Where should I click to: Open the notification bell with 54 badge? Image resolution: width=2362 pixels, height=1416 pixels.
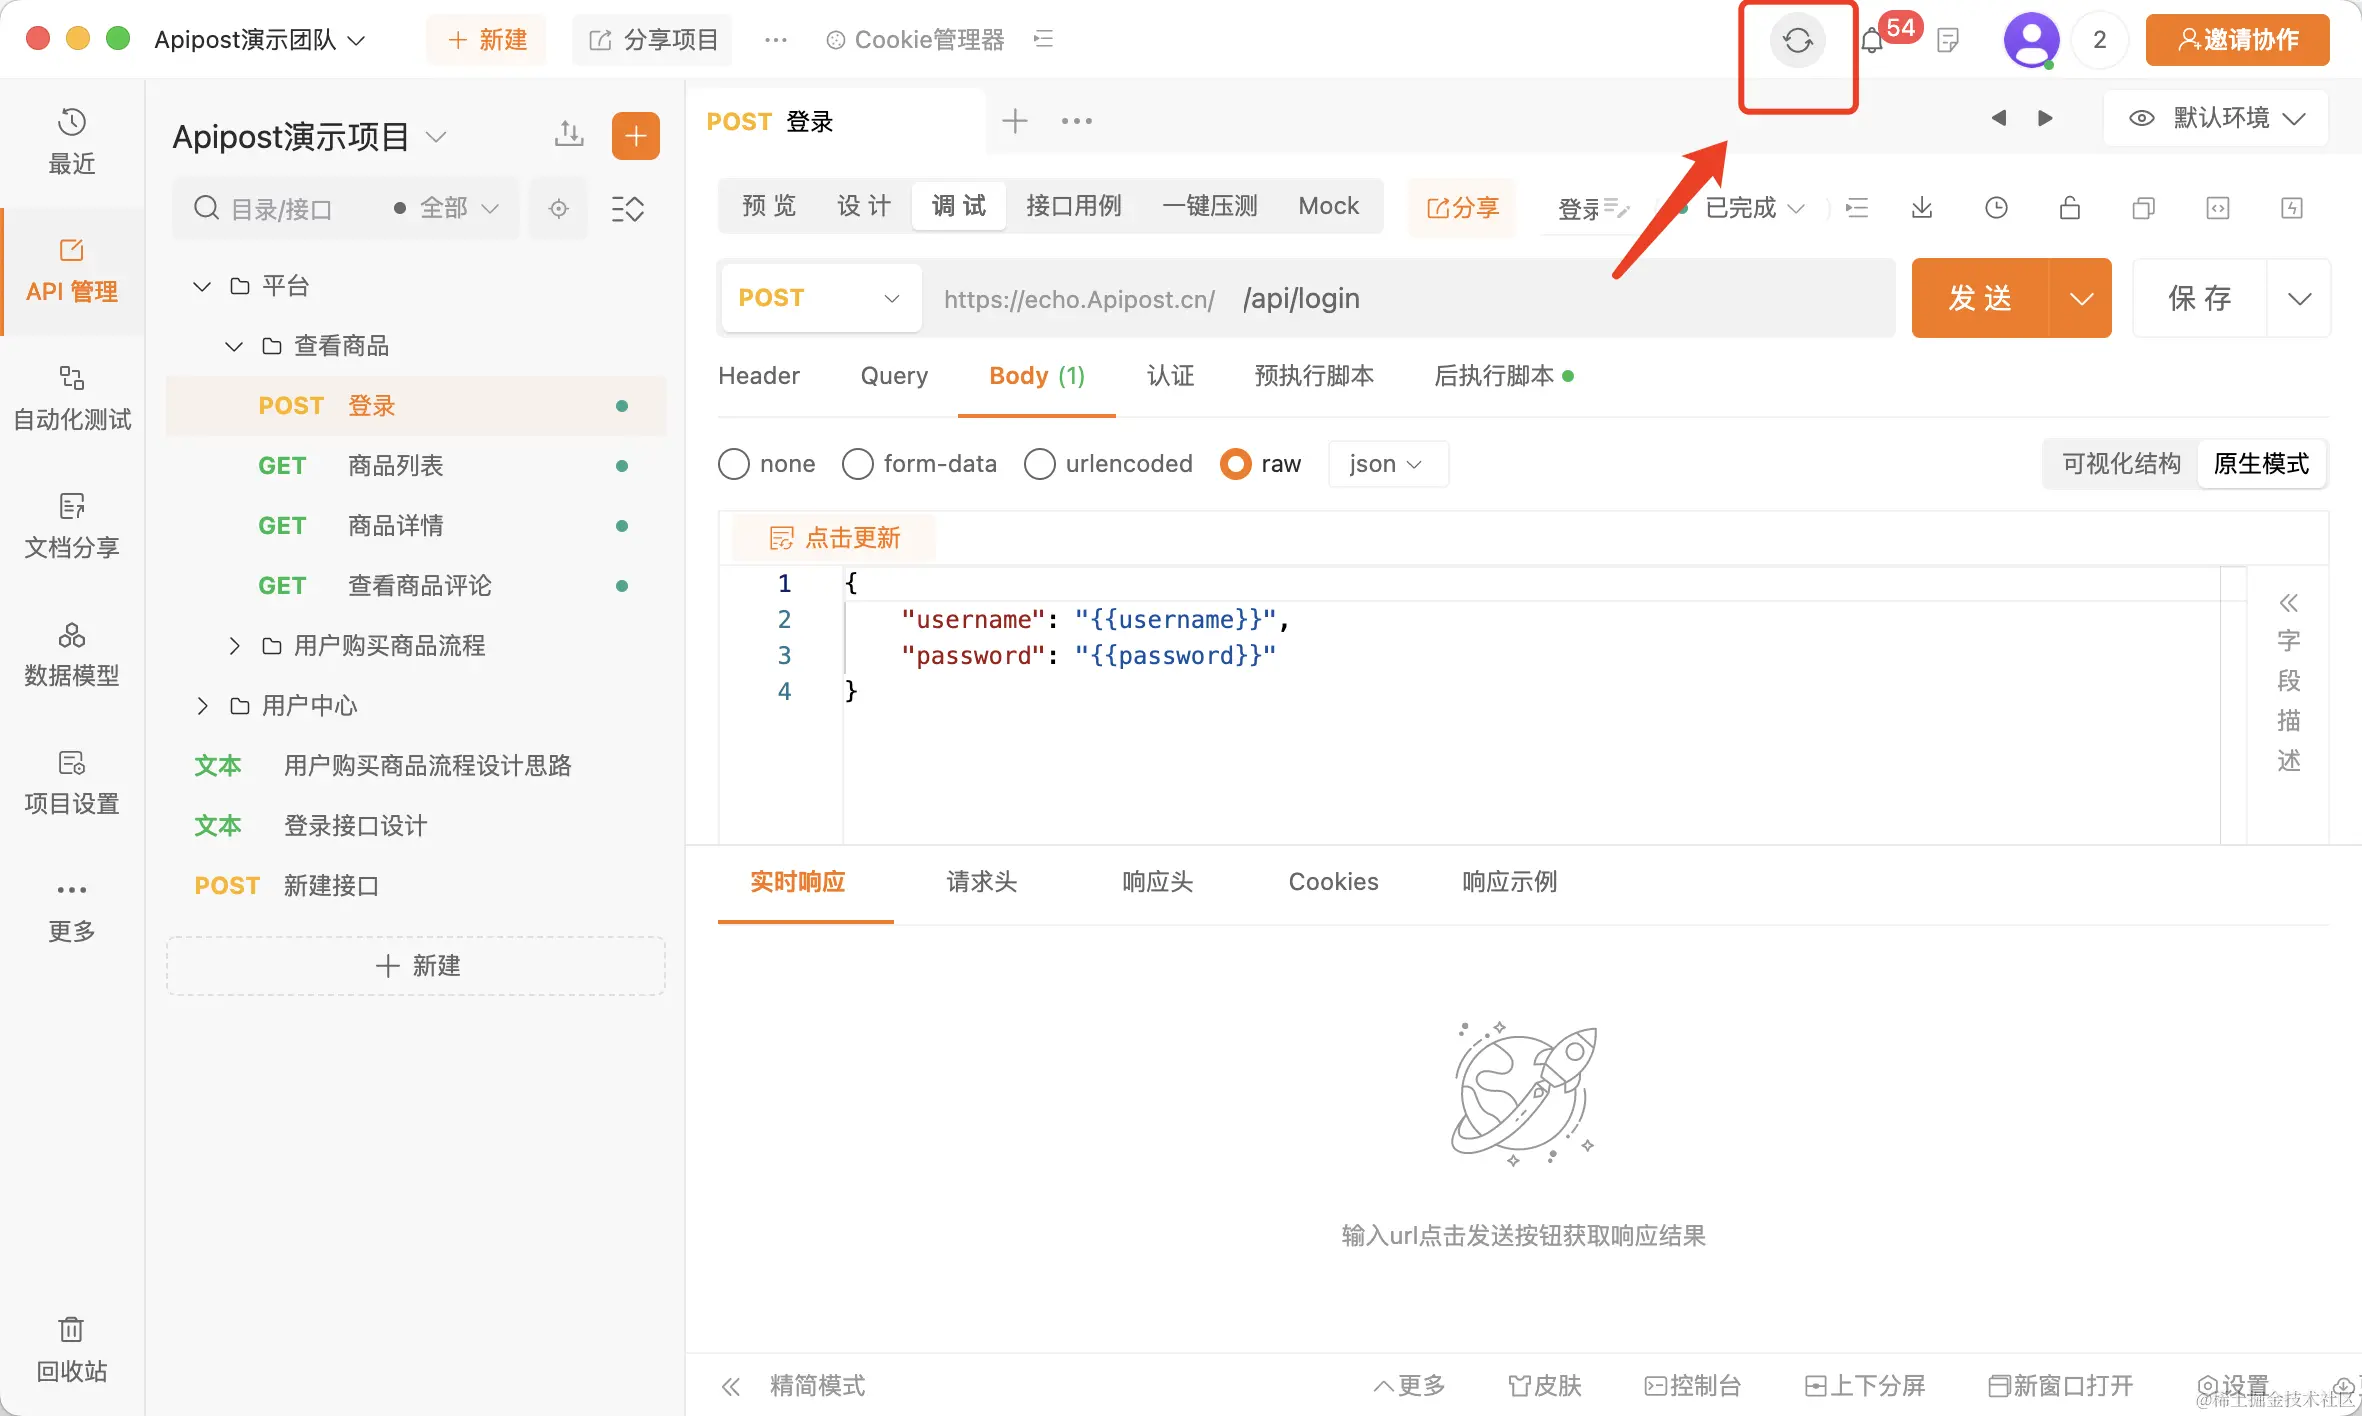point(1872,41)
